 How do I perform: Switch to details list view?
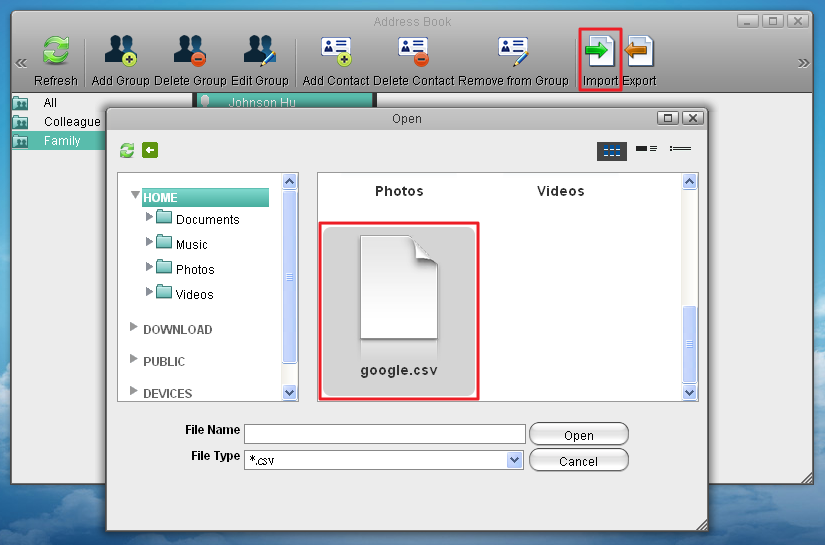pos(646,150)
